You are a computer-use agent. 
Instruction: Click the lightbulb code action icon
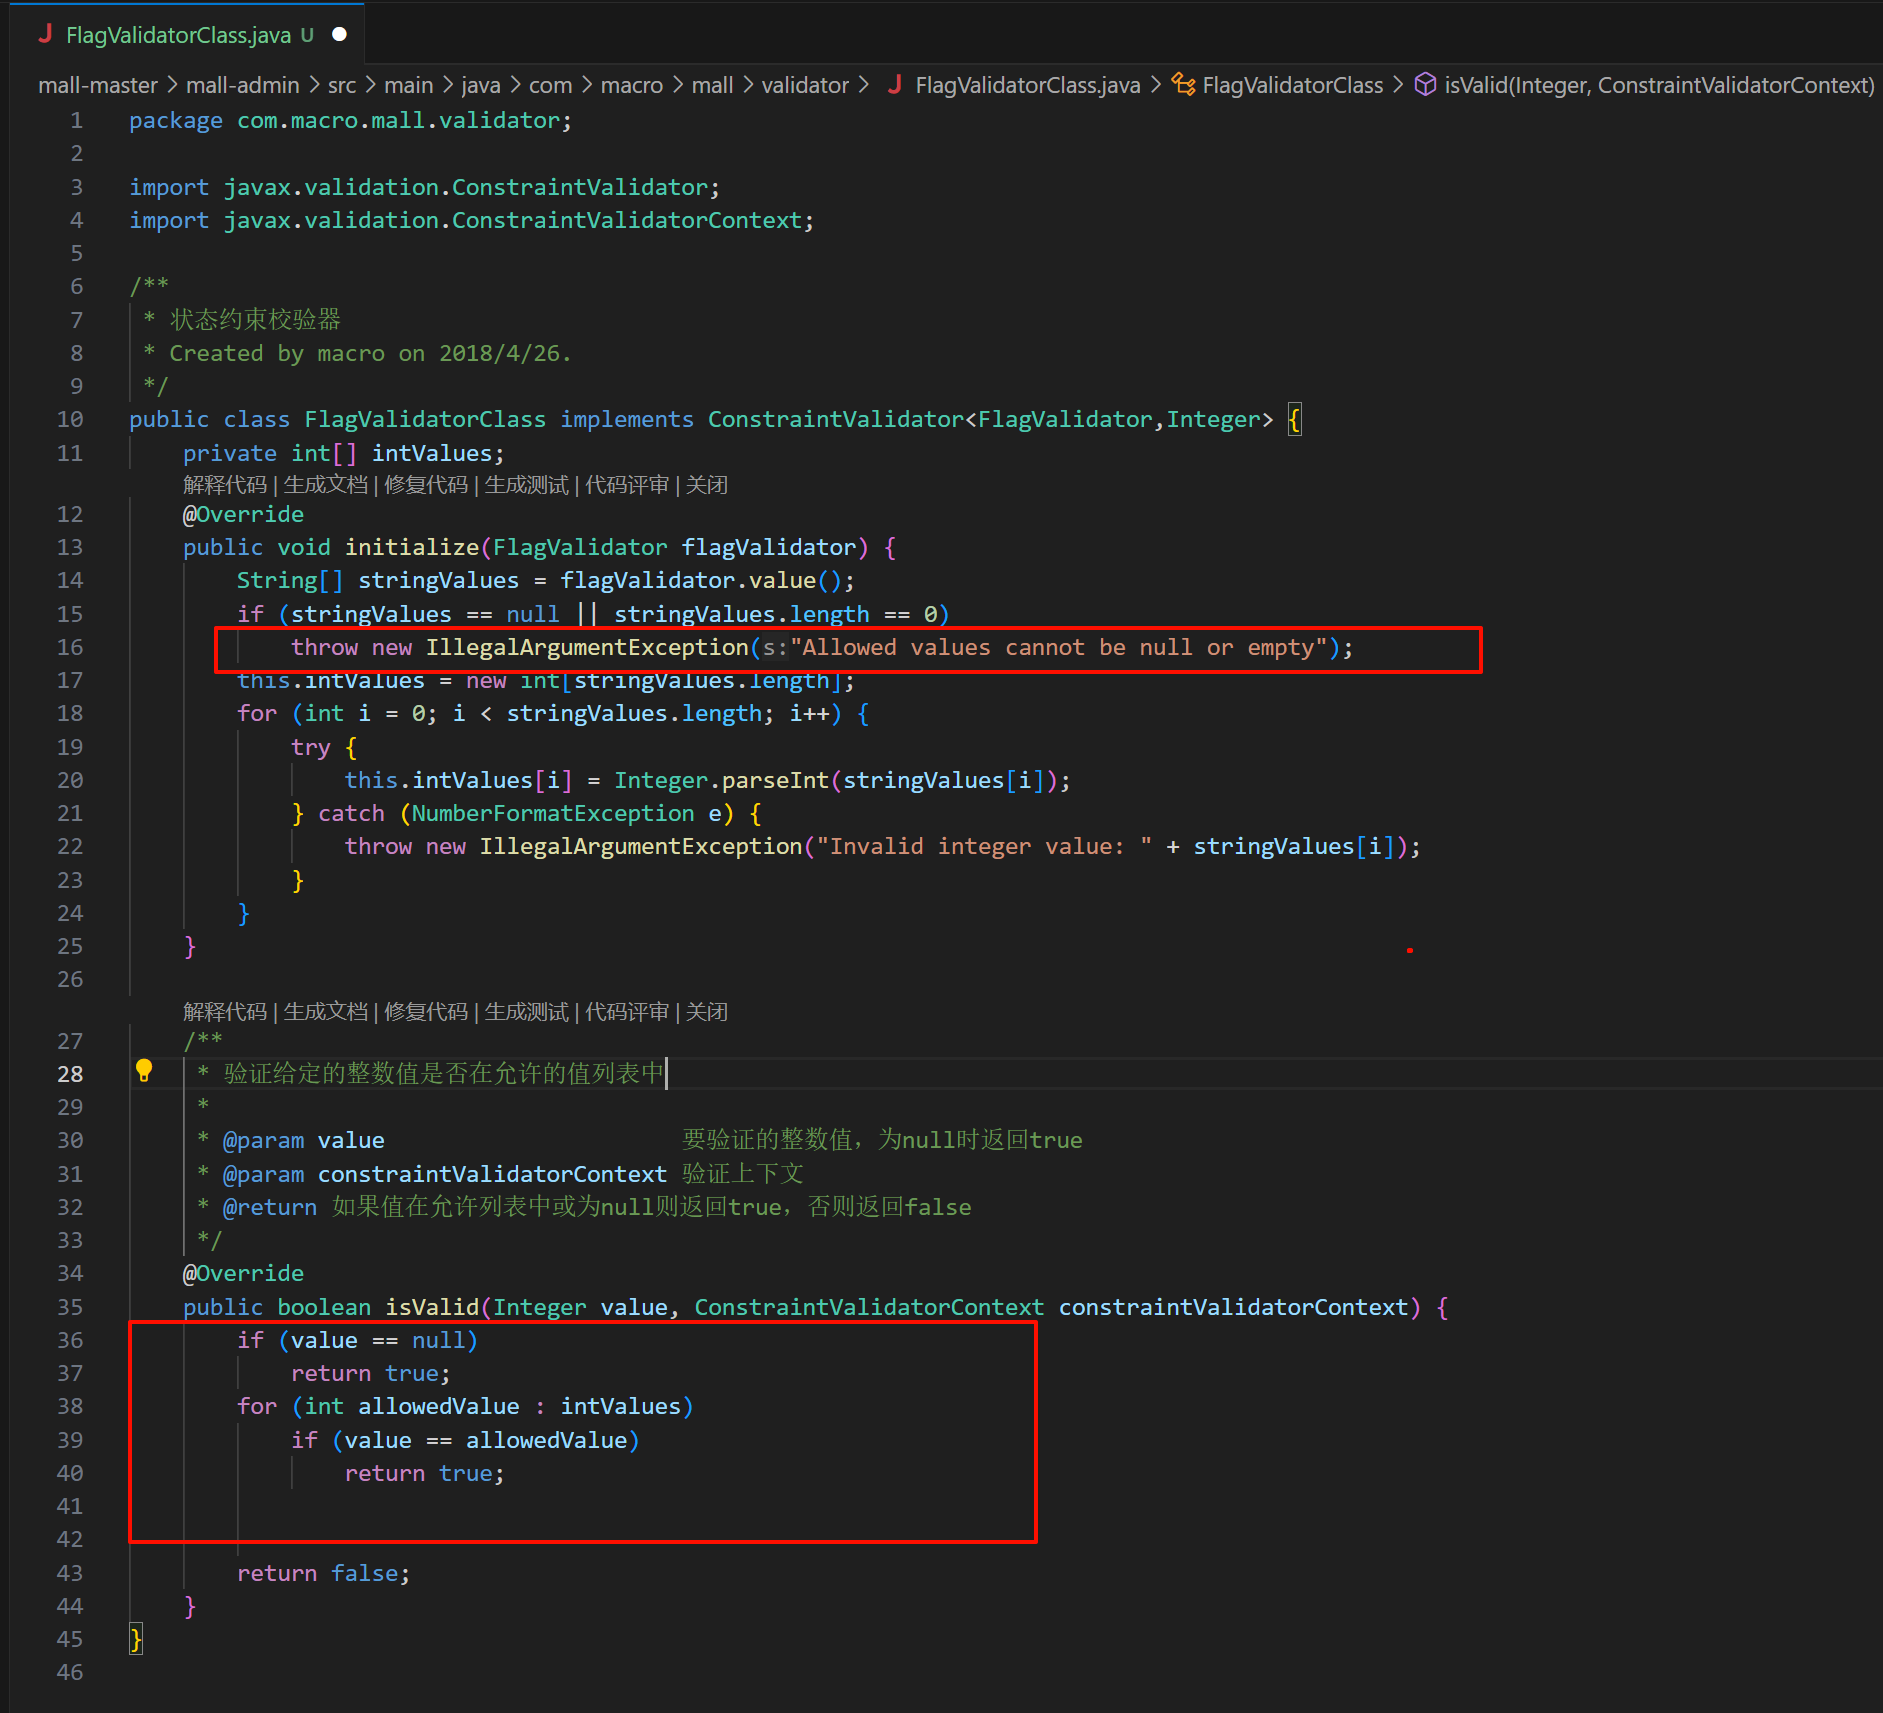click(144, 1071)
